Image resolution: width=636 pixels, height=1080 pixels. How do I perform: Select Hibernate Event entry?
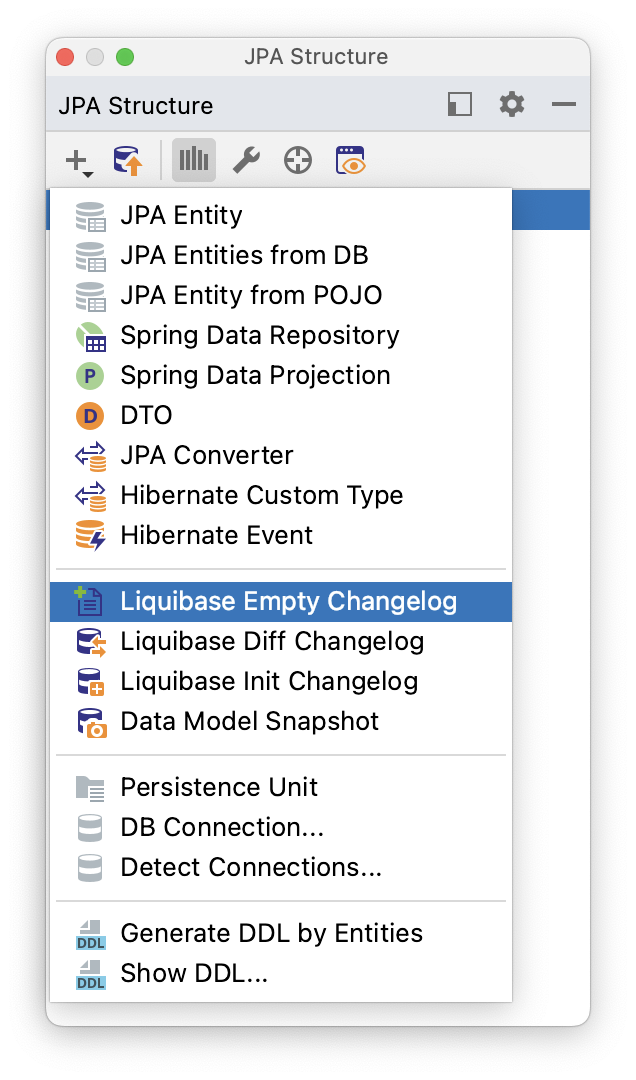click(x=281, y=535)
